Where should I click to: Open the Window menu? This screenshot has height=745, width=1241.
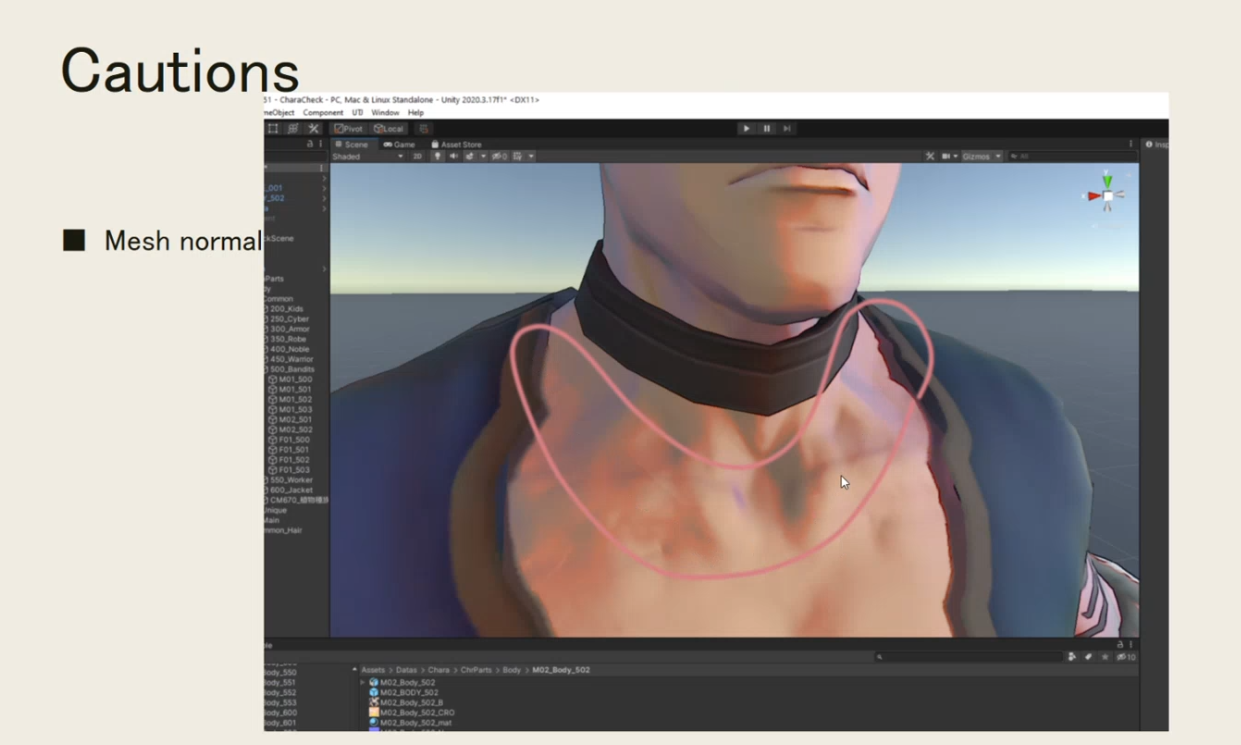(x=385, y=113)
